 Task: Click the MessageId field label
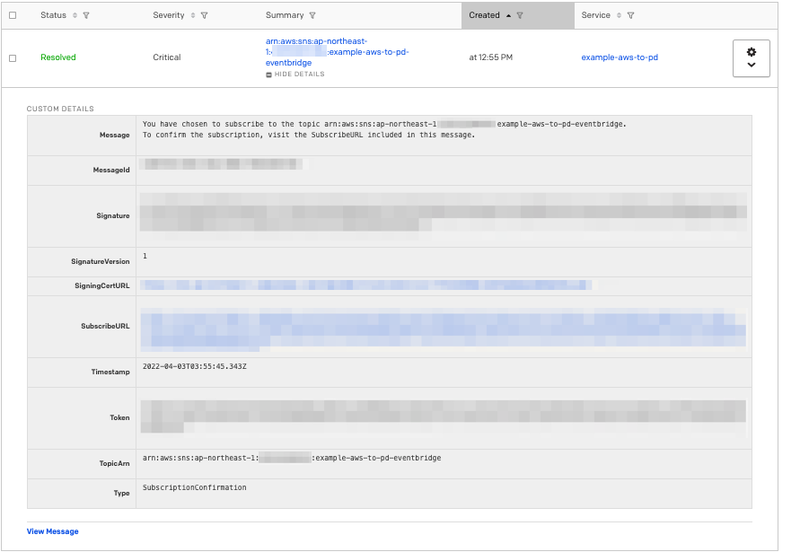point(111,170)
